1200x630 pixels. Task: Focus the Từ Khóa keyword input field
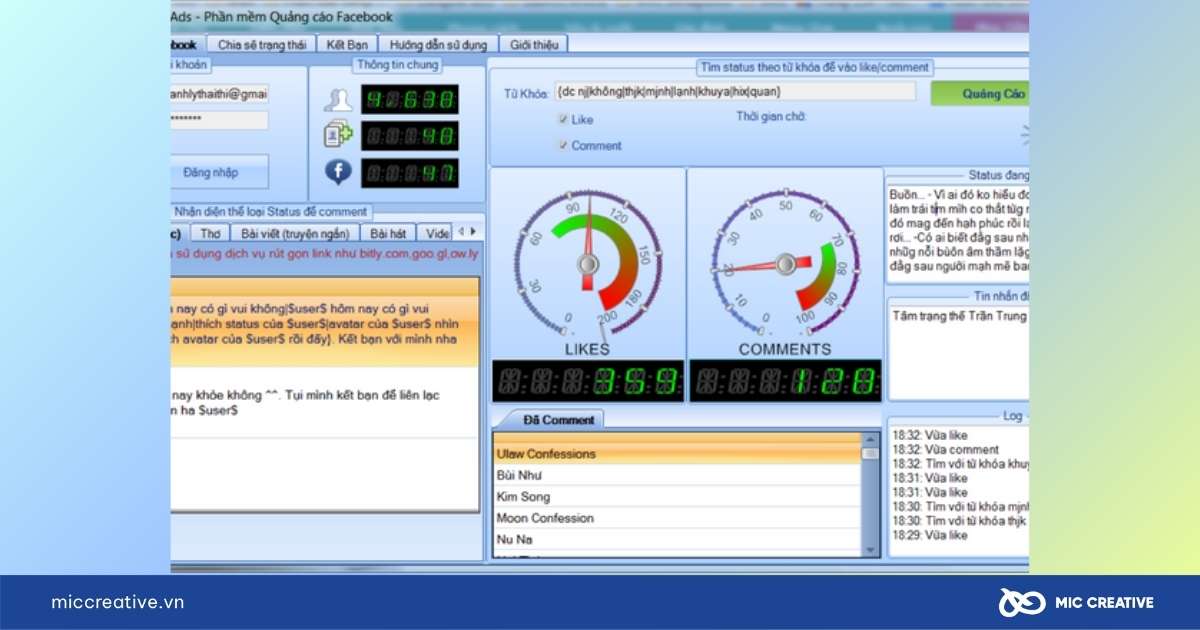[x=735, y=91]
